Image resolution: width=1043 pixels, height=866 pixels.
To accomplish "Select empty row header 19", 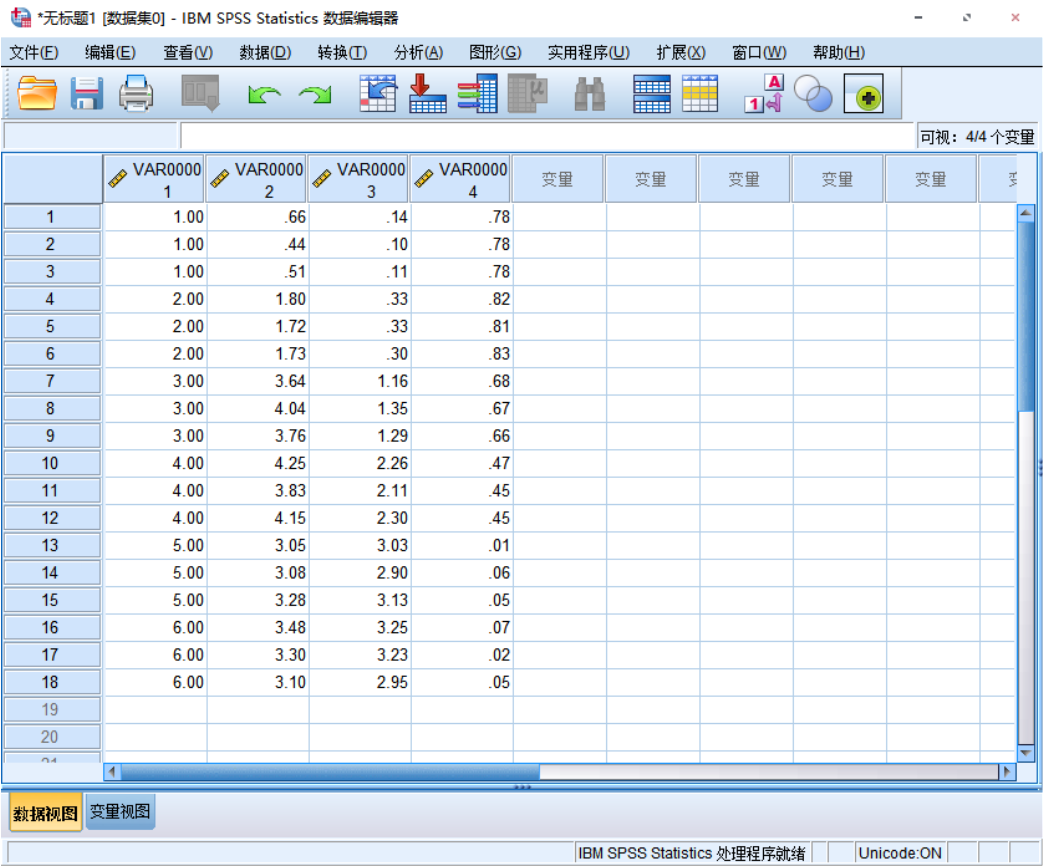I will 52,709.
